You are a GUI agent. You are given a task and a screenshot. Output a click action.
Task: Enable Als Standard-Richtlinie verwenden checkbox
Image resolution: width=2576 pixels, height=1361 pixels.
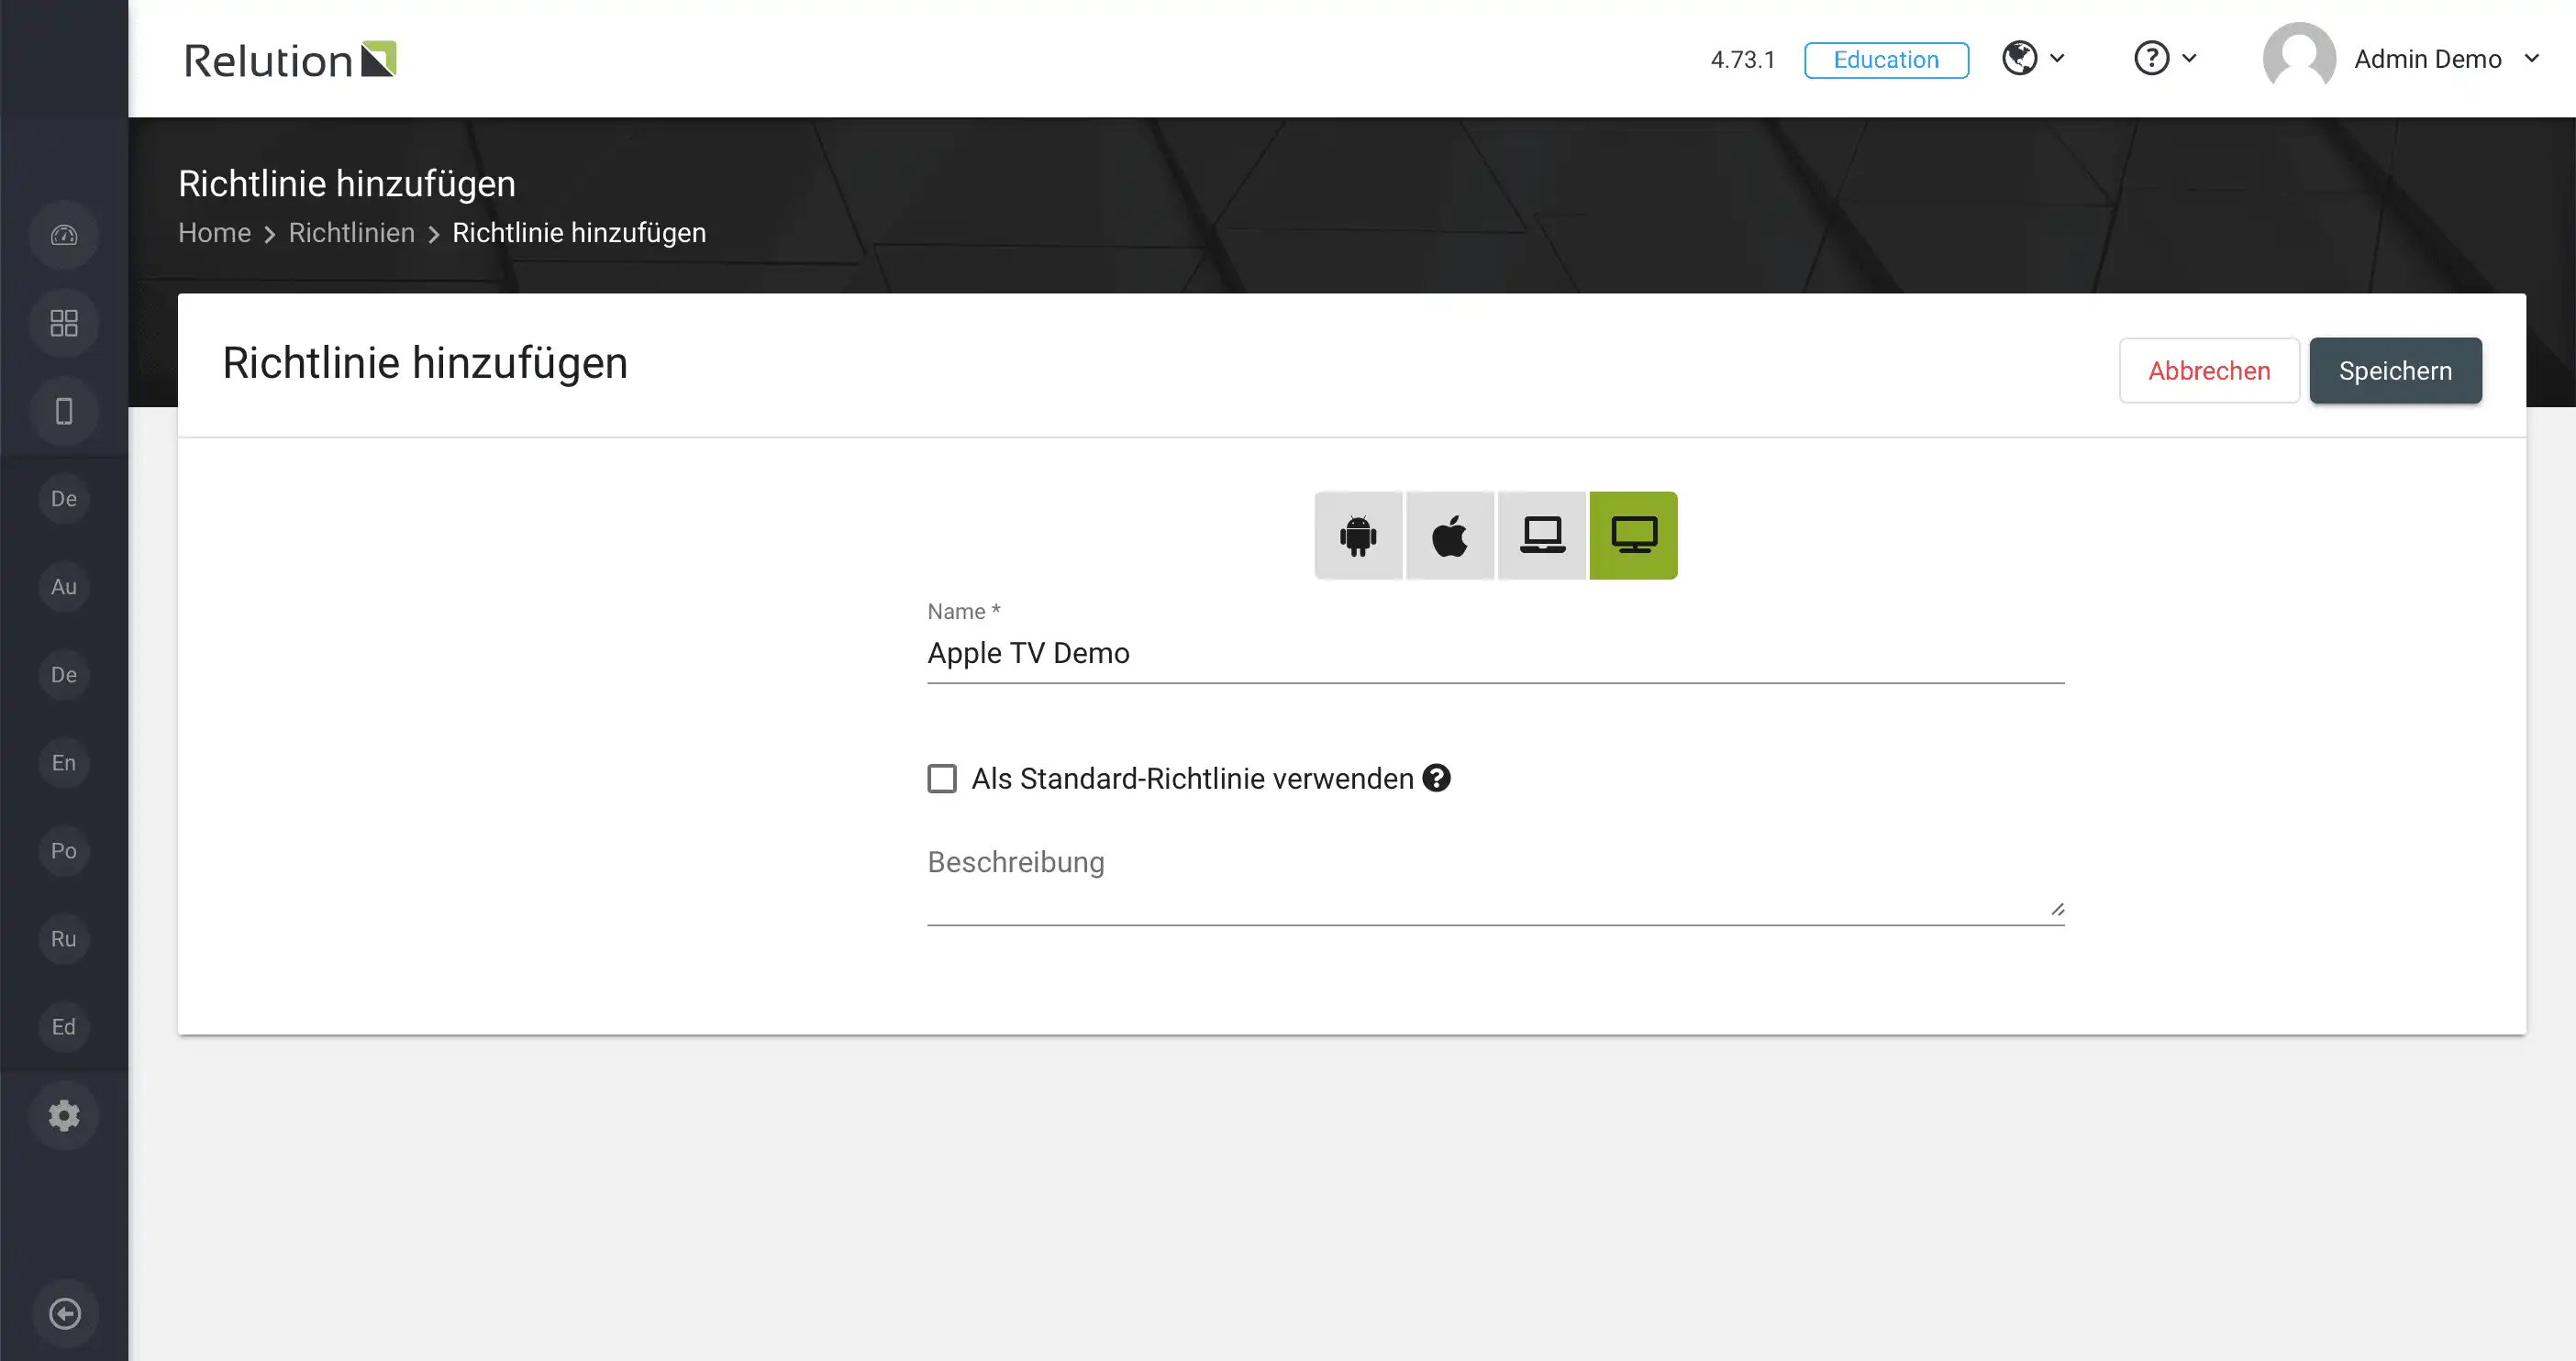click(942, 778)
